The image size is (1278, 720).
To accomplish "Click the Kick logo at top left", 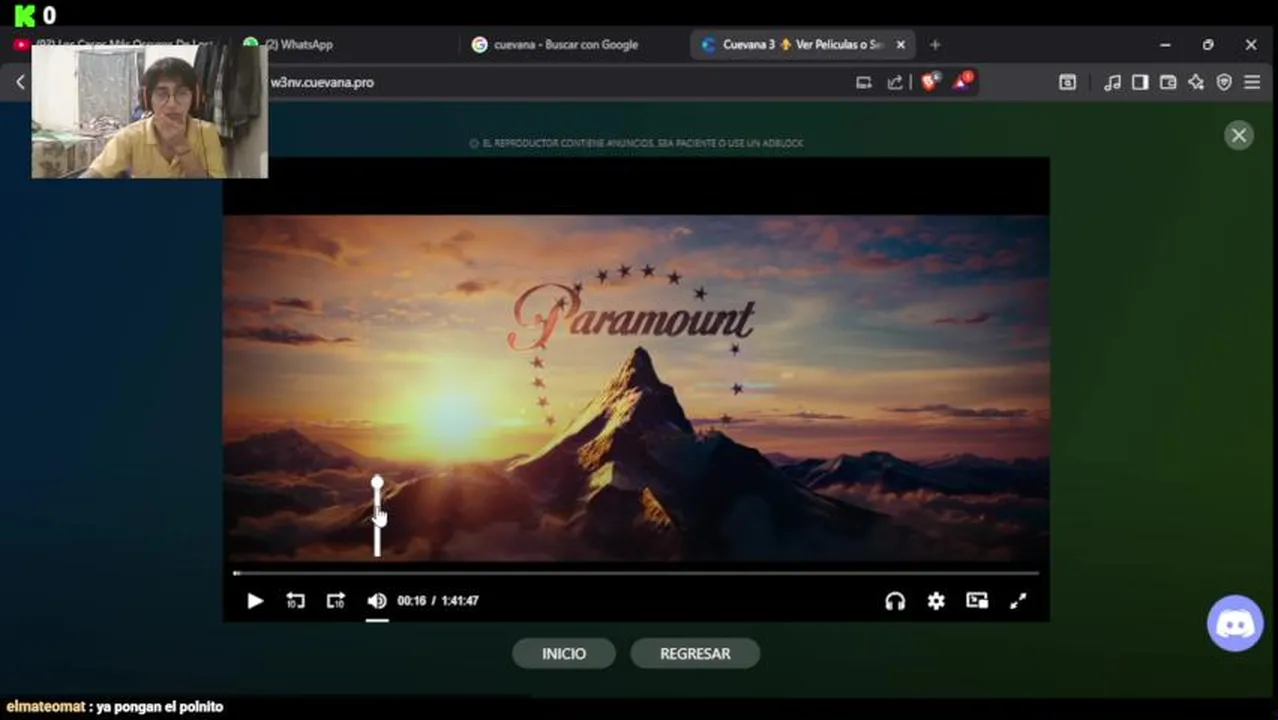I will click(x=25, y=15).
